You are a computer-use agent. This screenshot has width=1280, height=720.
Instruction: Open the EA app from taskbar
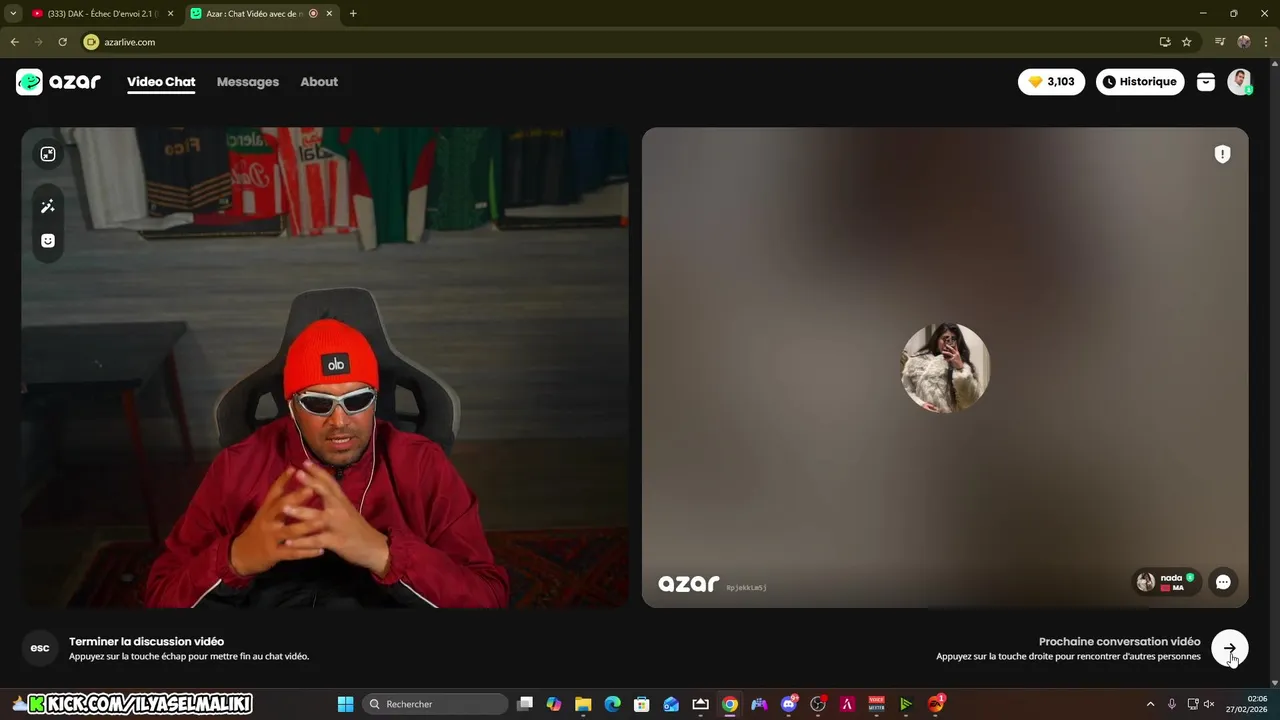tap(936, 704)
